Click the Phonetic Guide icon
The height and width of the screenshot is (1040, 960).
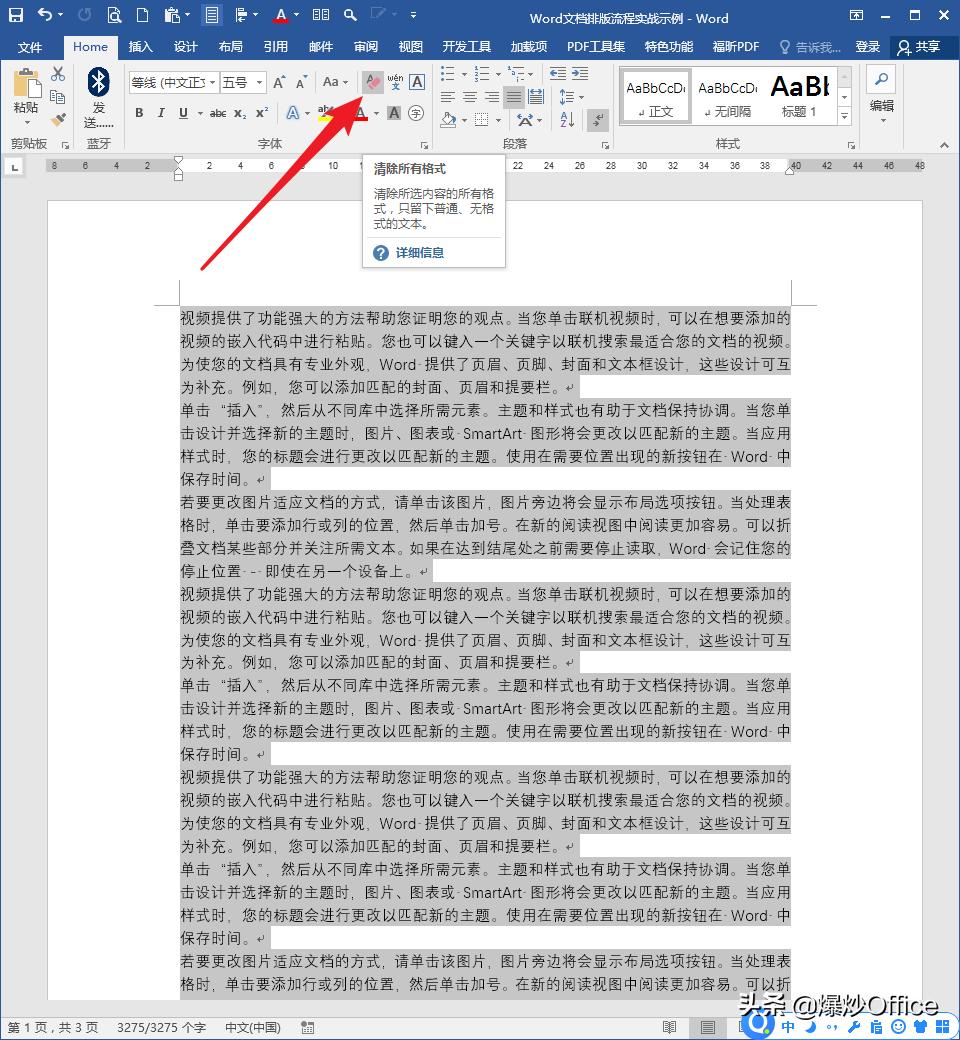pyautogui.click(x=396, y=83)
